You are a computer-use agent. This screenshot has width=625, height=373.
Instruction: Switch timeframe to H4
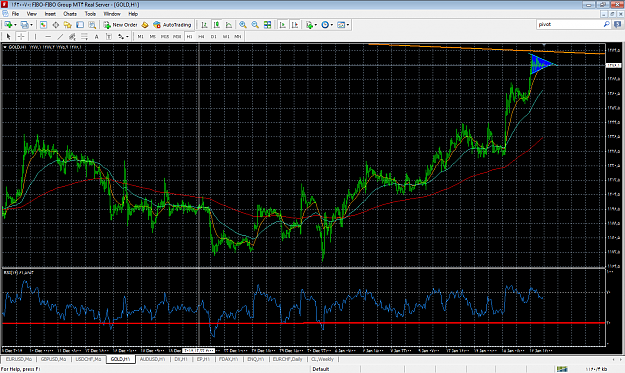point(201,37)
